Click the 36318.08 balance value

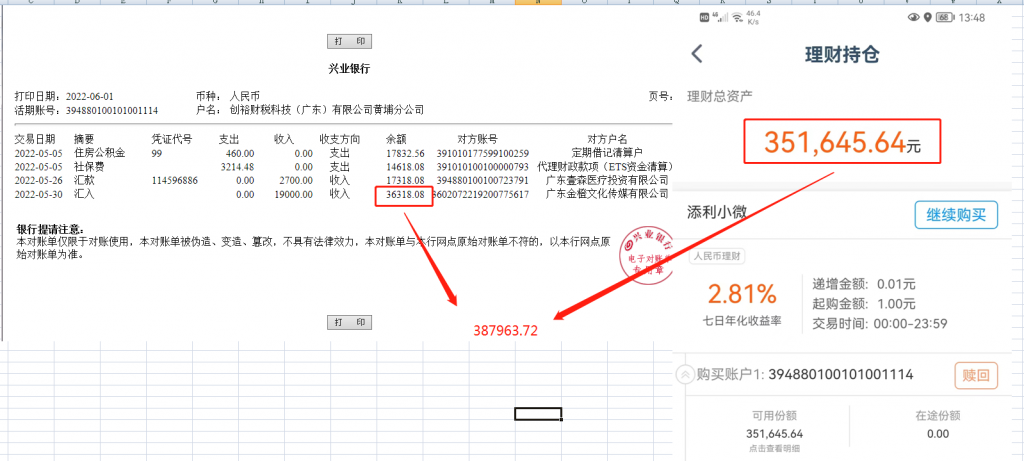(405, 194)
